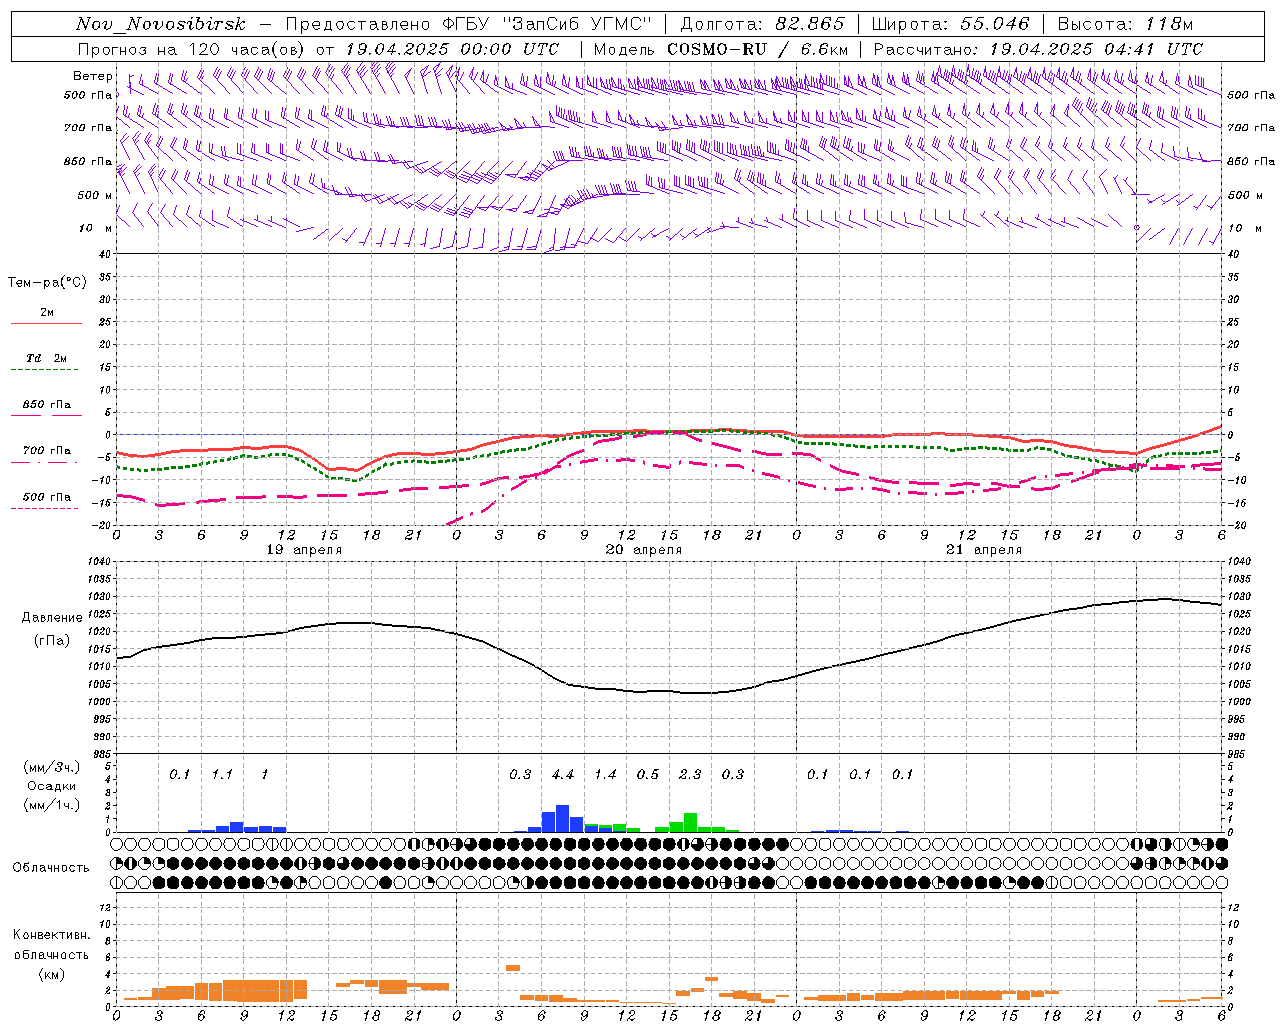Click the Предоставлено ФГБУ "ЗапСиб УГМС" text
The height and width of the screenshot is (1024, 1280).
click(468, 24)
